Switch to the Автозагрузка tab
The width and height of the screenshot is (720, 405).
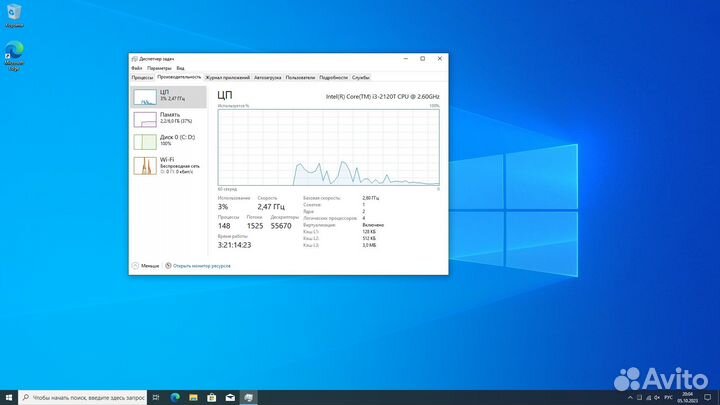267,78
